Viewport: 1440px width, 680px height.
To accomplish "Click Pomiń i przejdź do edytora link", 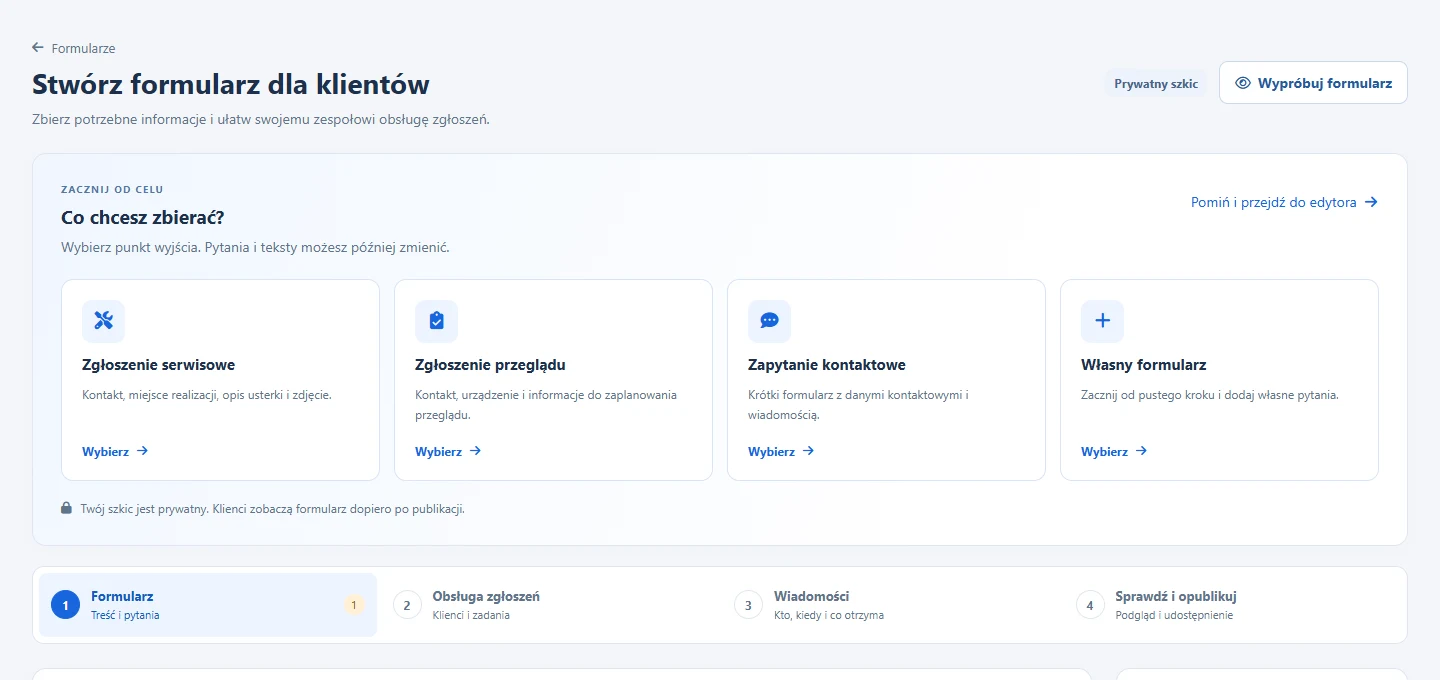I will (1284, 202).
